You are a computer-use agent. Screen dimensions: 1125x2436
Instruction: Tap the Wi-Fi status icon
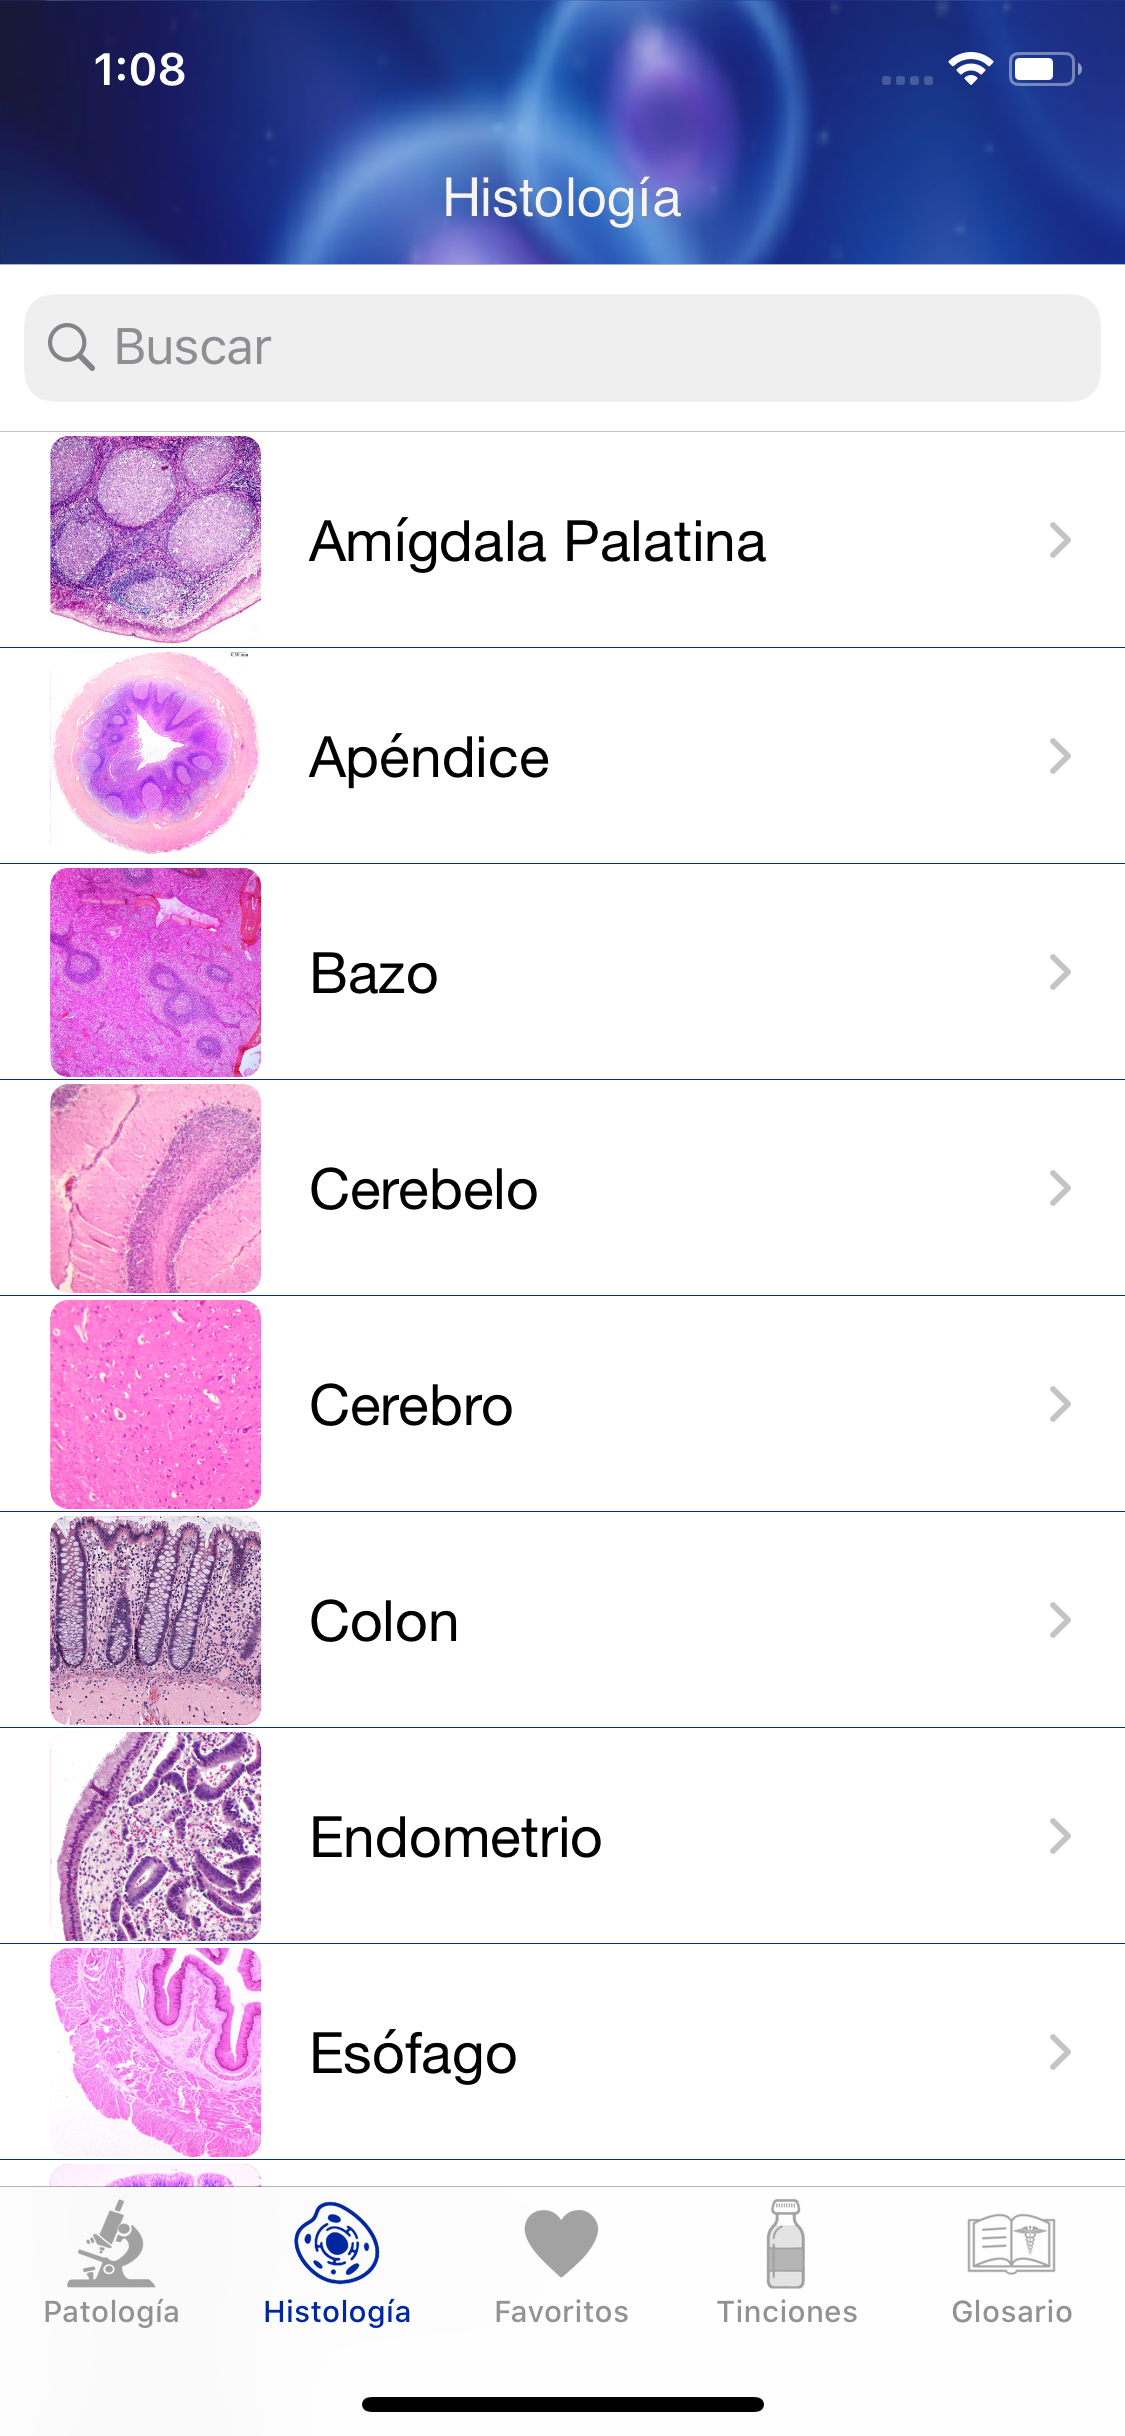(970, 69)
